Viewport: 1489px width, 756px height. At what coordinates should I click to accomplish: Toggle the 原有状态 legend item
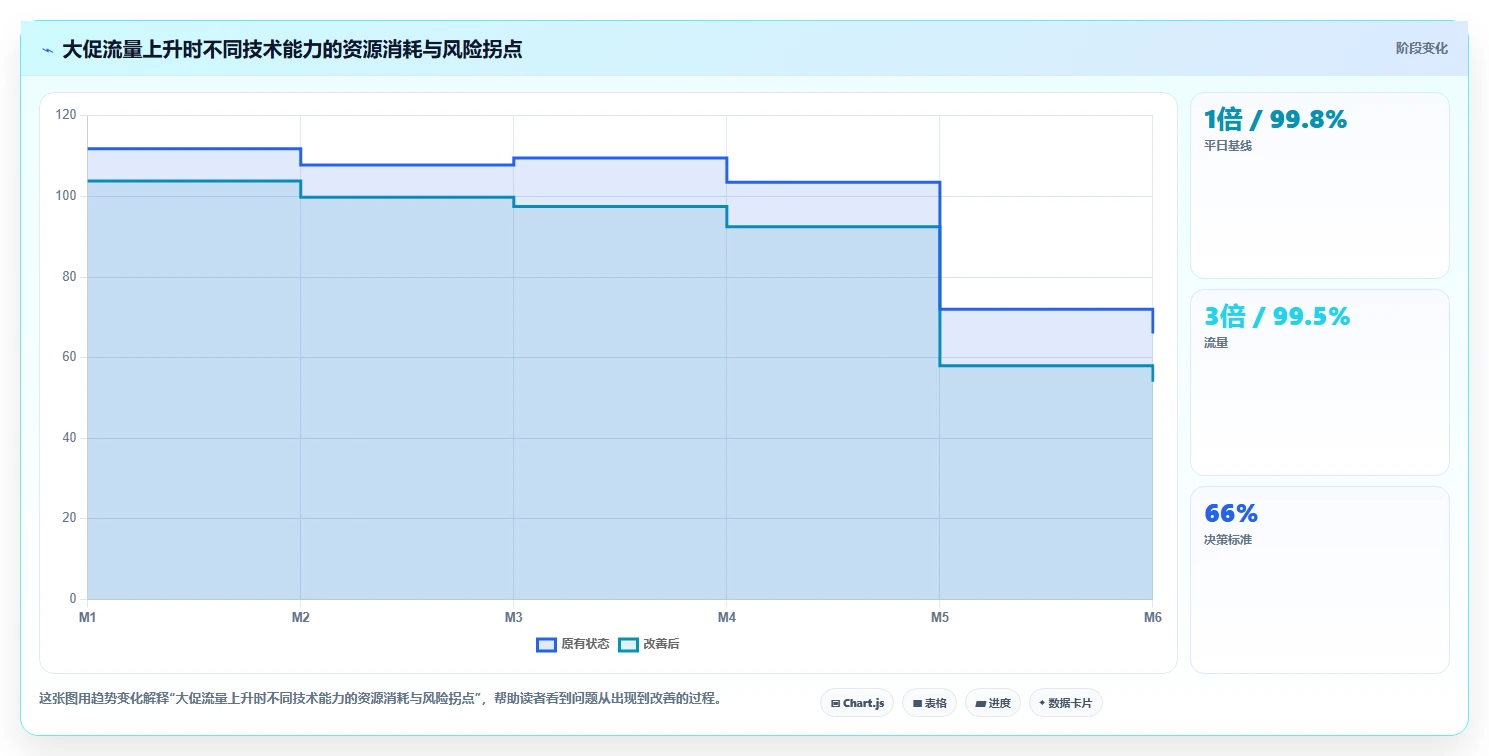pyautogui.click(x=573, y=644)
